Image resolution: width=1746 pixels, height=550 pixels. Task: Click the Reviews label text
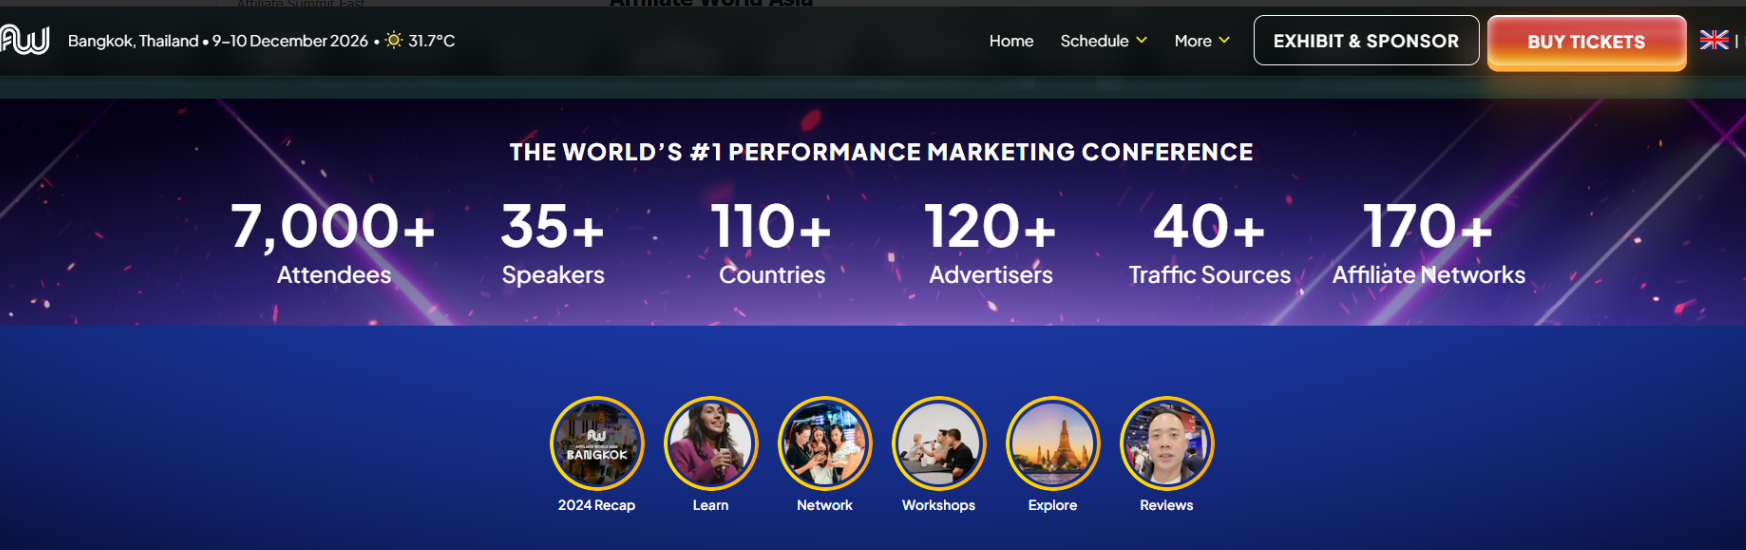coord(1167,505)
